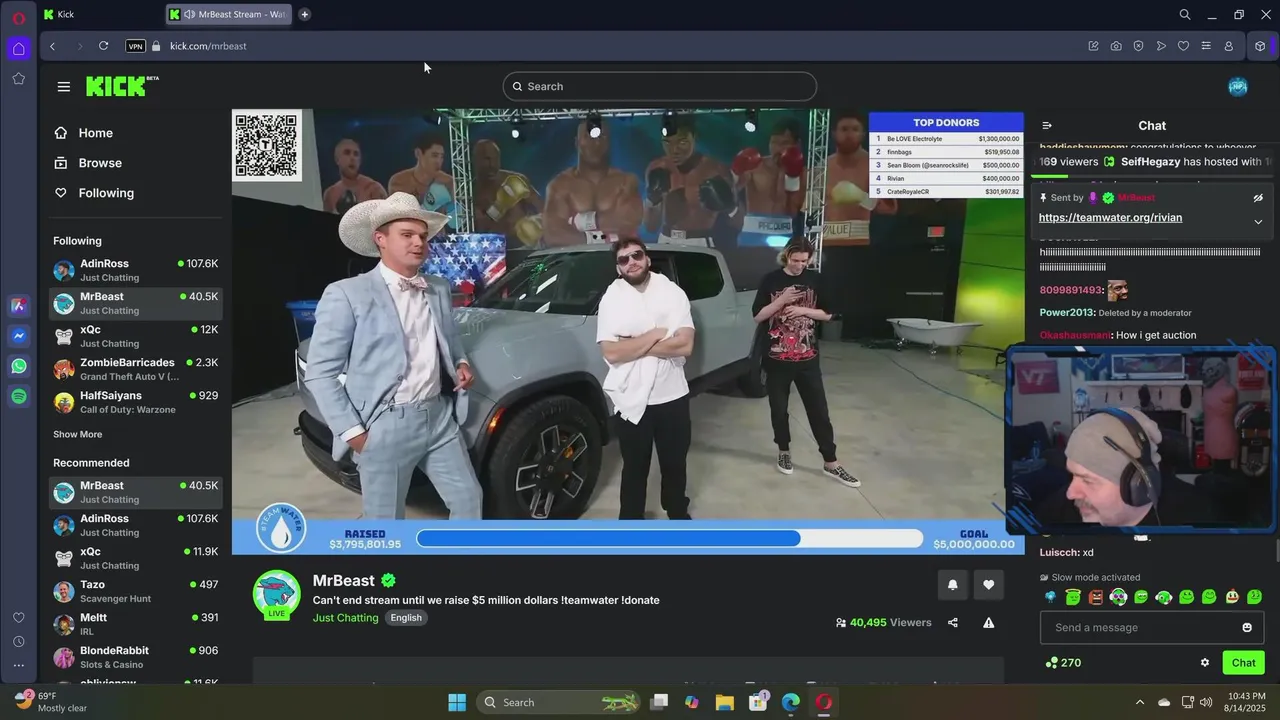
Task: Open MrBeast channel avatar
Action: point(277,595)
